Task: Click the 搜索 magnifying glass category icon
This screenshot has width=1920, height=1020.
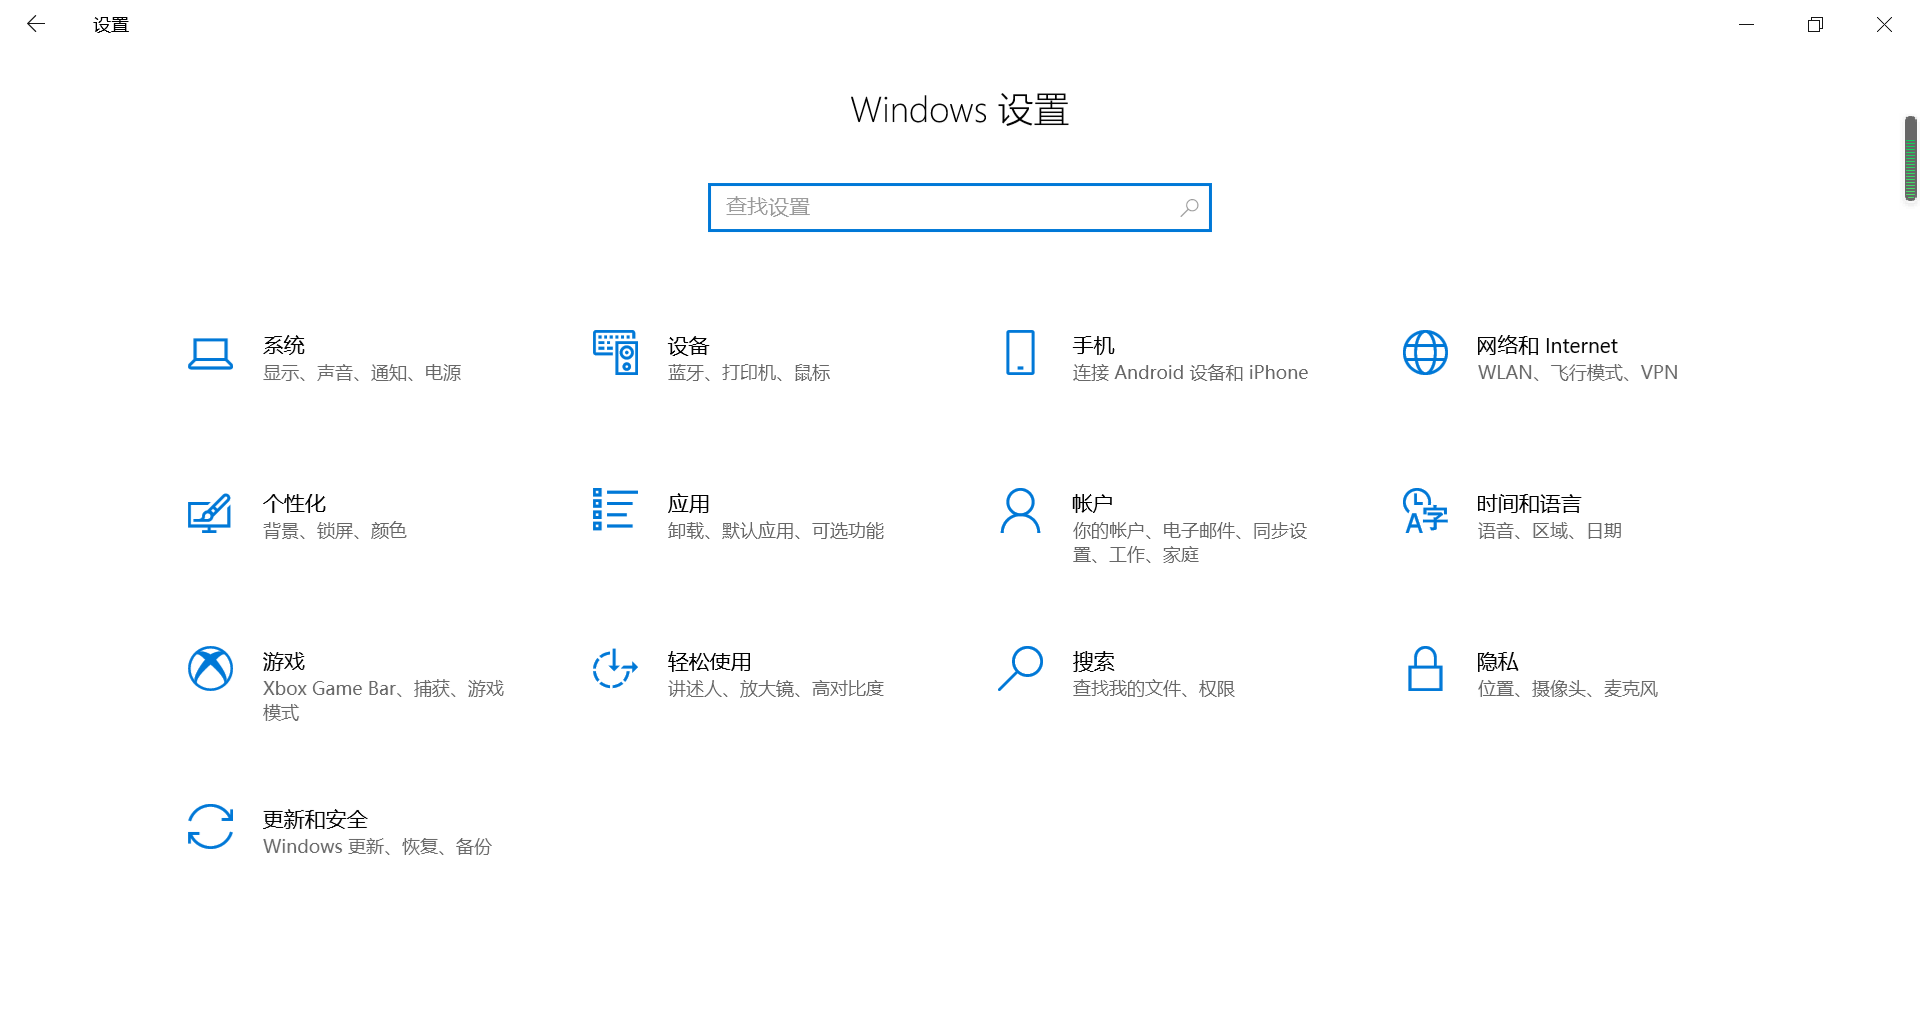Action: point(1020,668)
